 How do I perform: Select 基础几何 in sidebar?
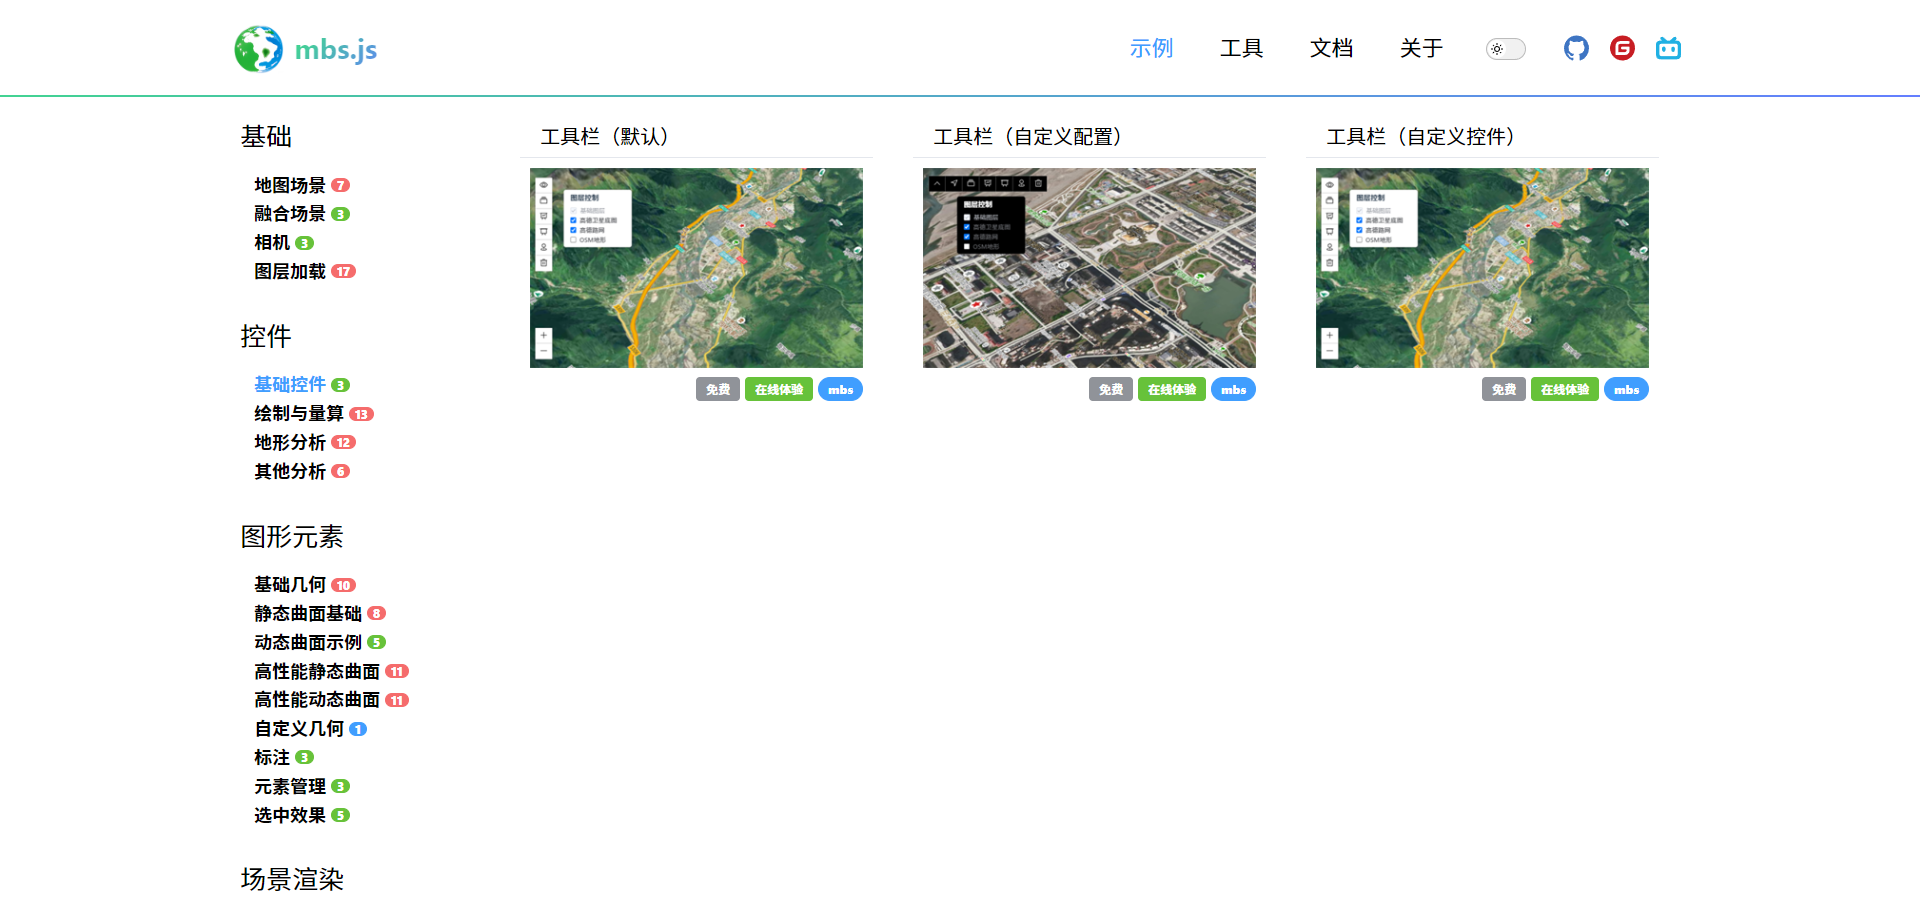coord(290,585)
